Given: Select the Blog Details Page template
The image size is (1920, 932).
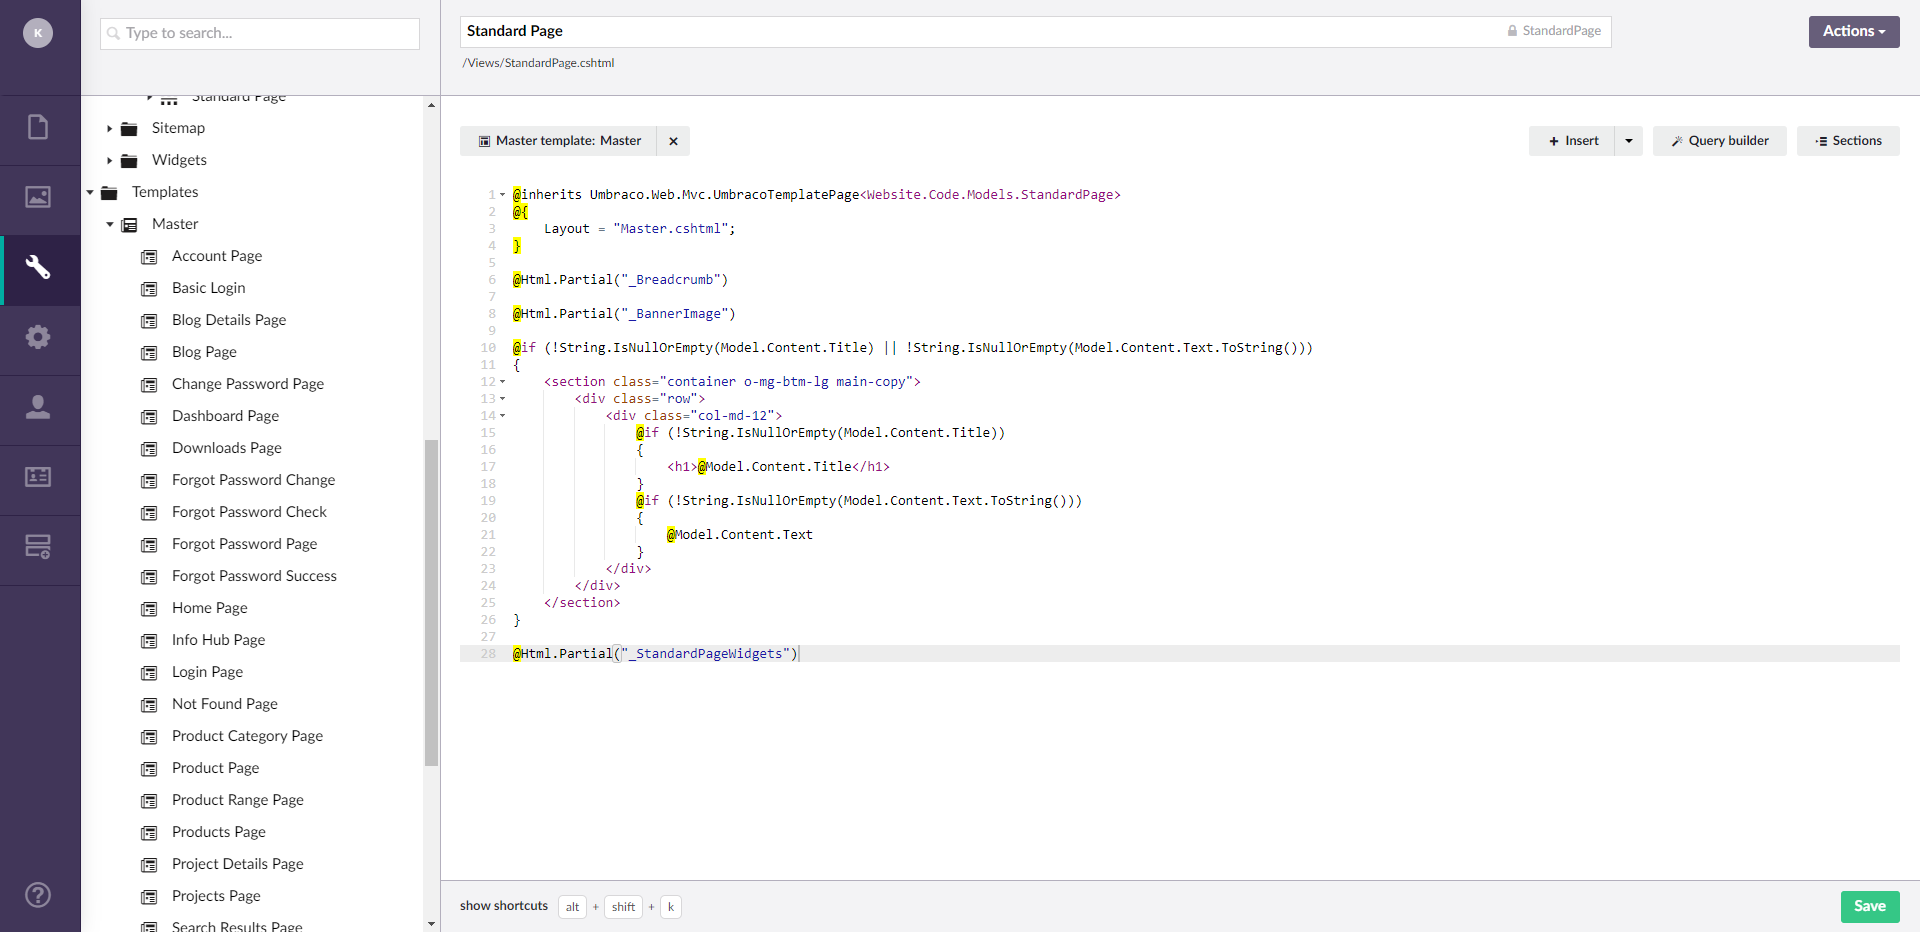Looking at the screenshot, I should [x=229, y=320].
